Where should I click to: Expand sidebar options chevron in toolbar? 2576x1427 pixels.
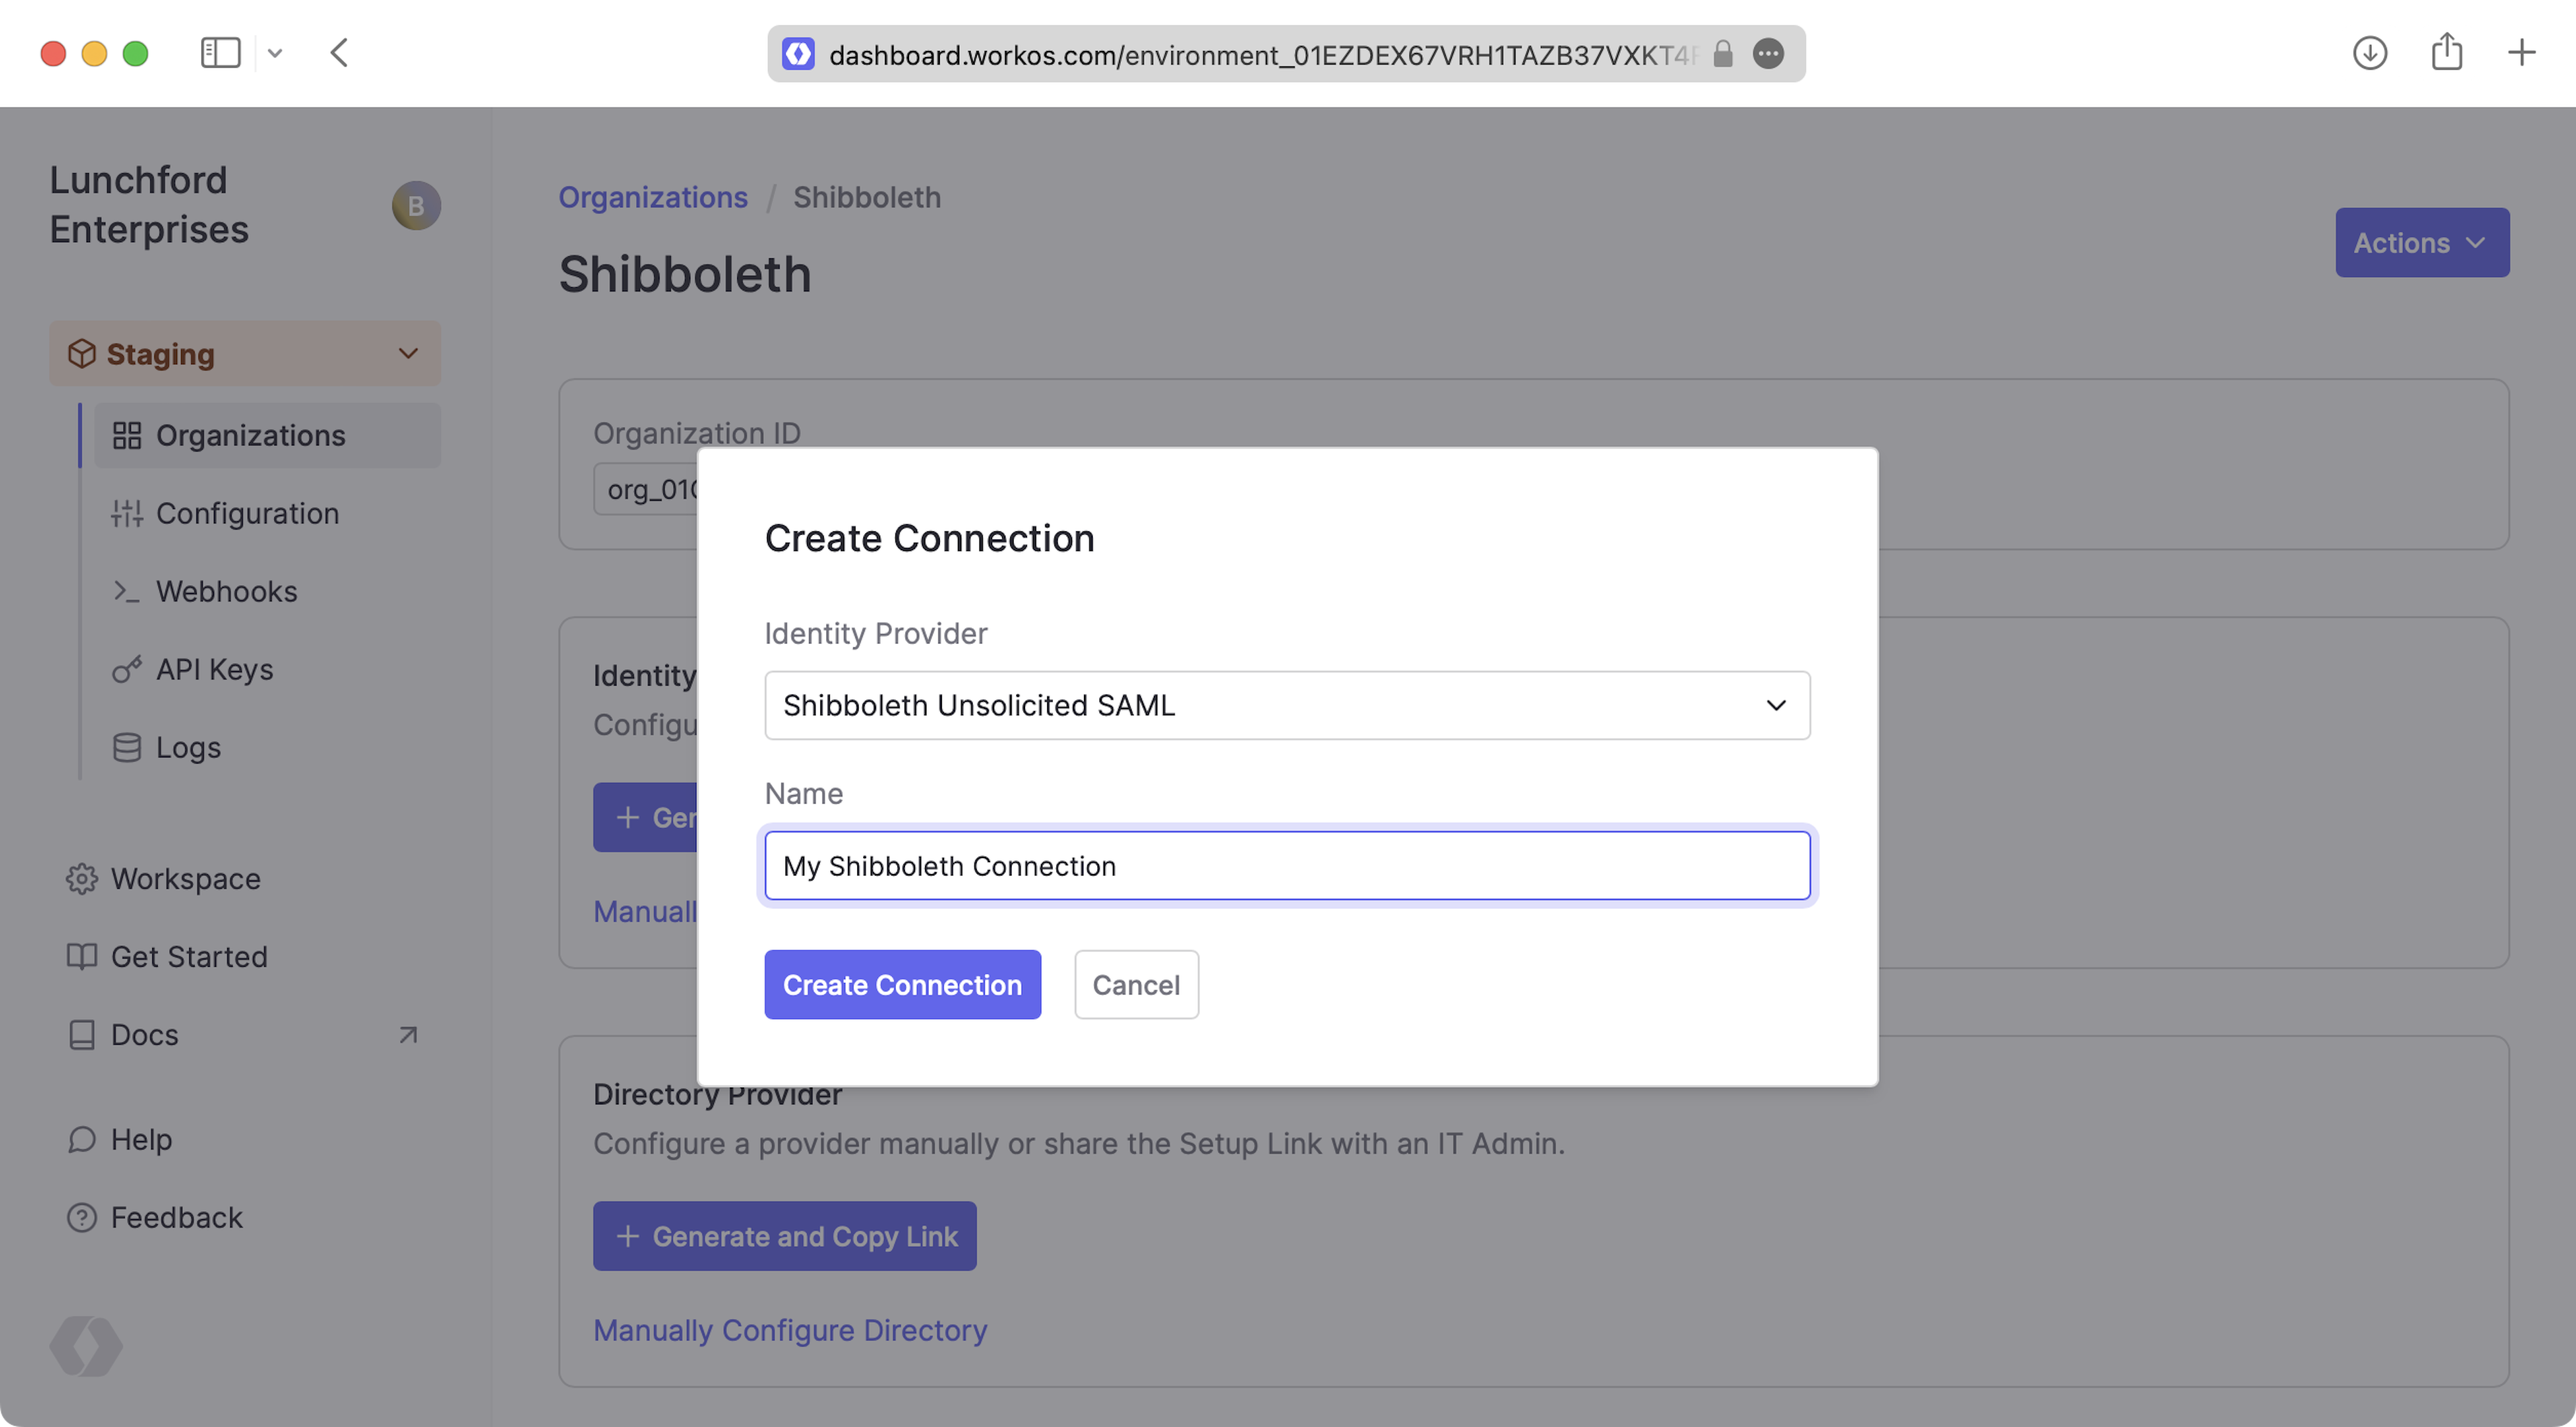pos(275,54)
